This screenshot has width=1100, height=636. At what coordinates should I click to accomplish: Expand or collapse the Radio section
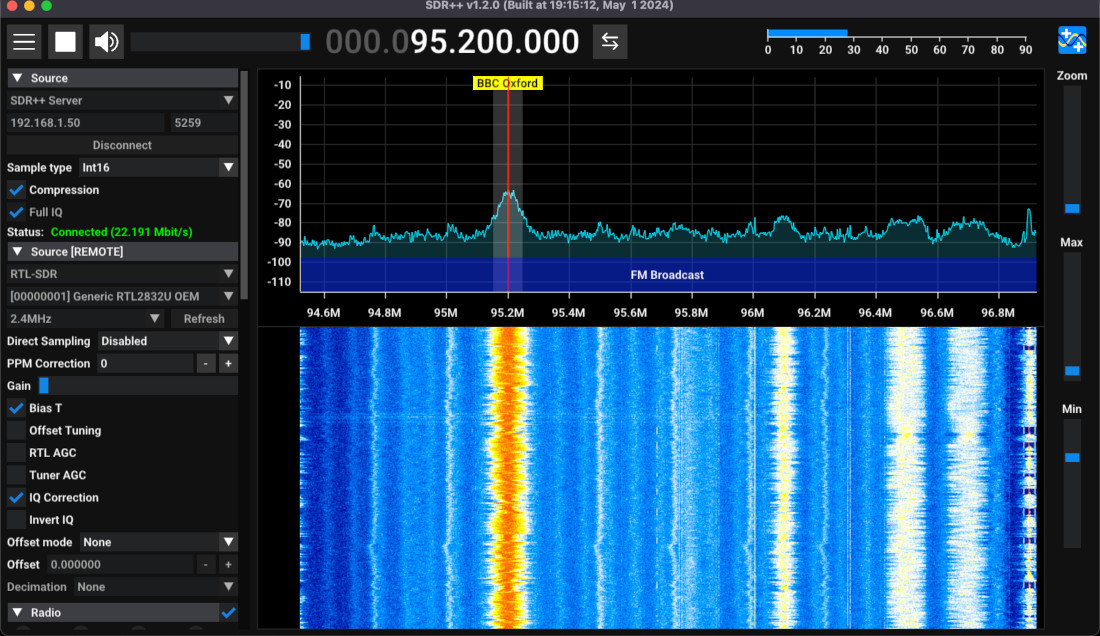coord(112,613)
